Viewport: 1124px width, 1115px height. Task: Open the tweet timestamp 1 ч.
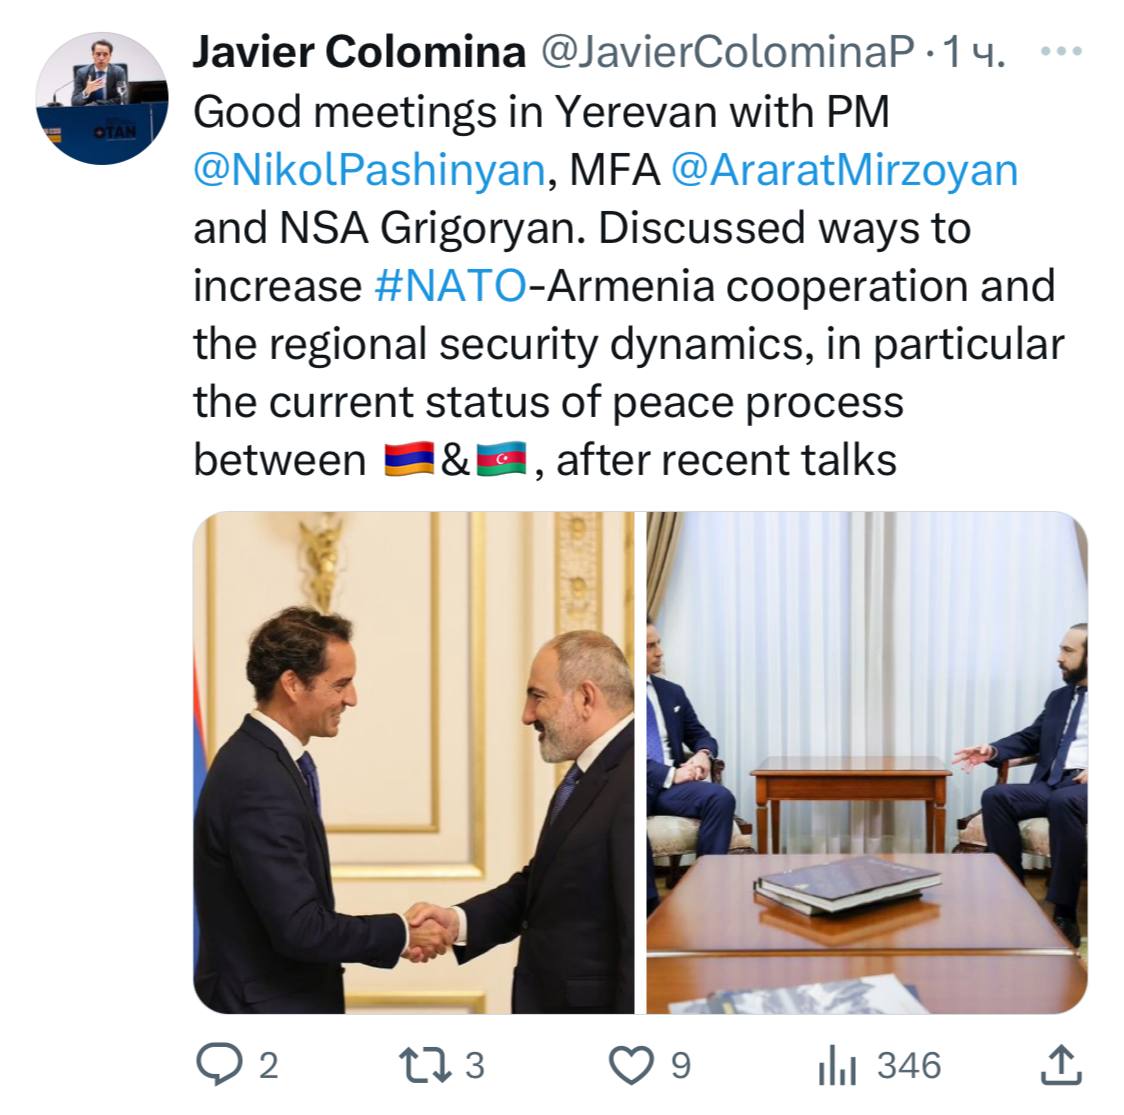click(974, 52)
